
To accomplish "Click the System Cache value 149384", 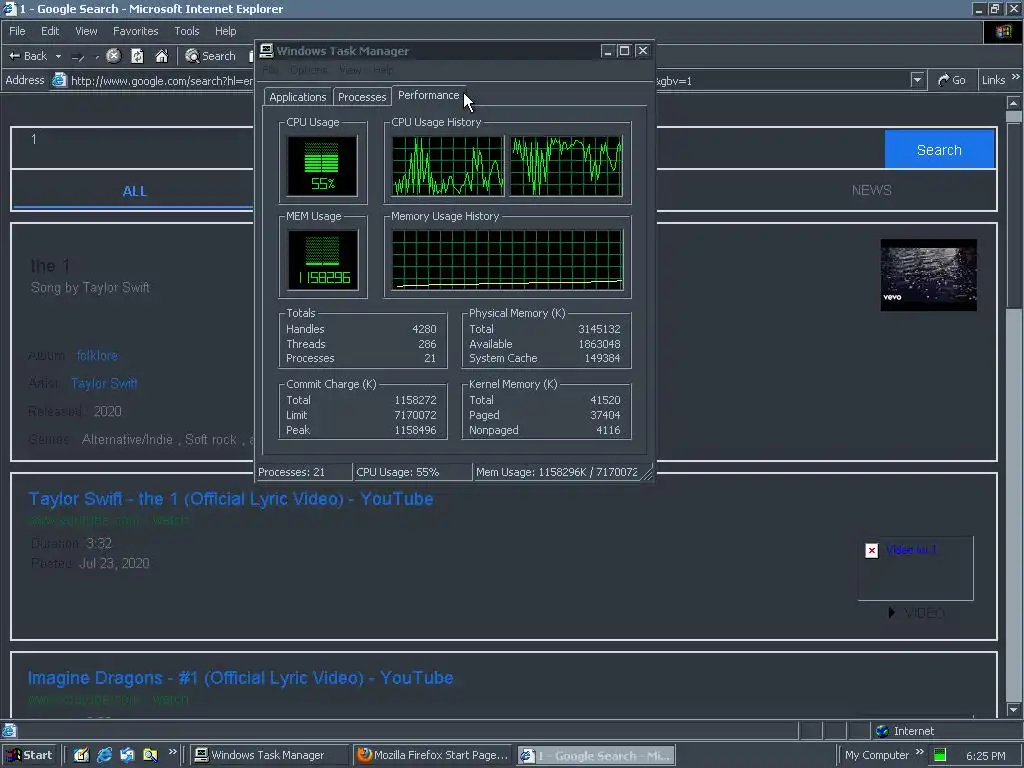I will coord(602,359).
